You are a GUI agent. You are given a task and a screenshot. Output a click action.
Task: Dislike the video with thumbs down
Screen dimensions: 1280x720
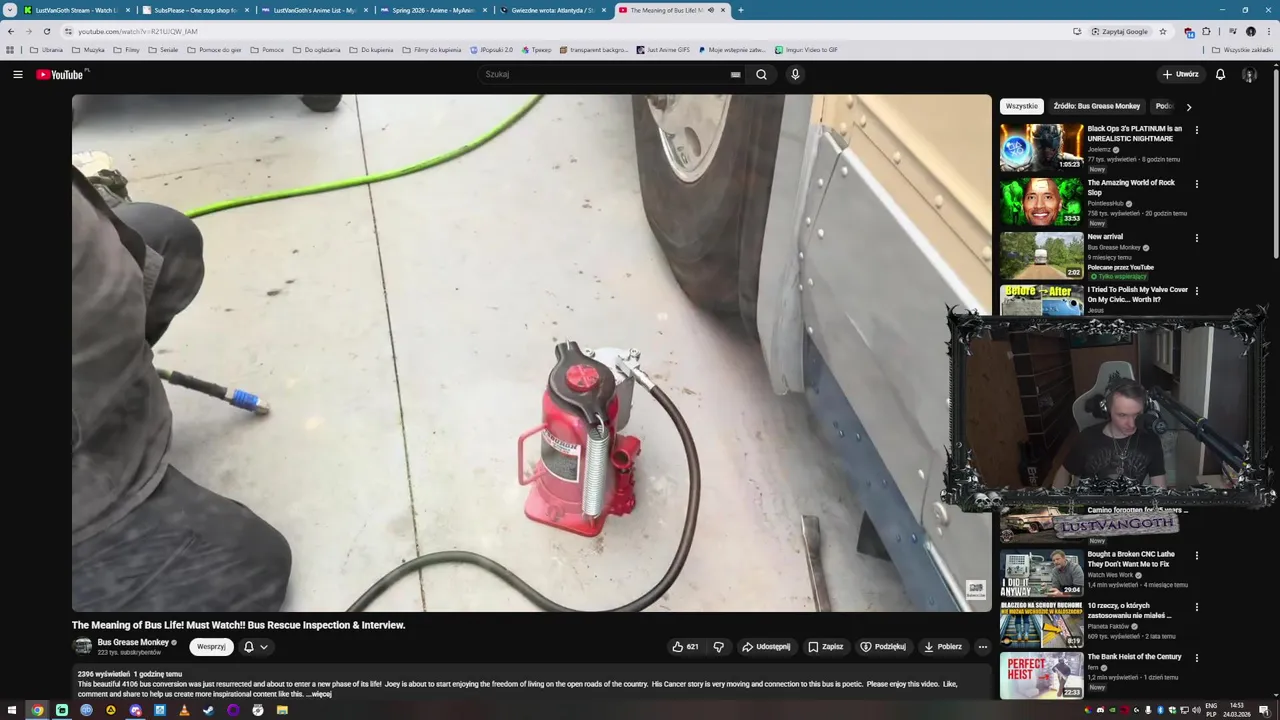coord(718,647)
